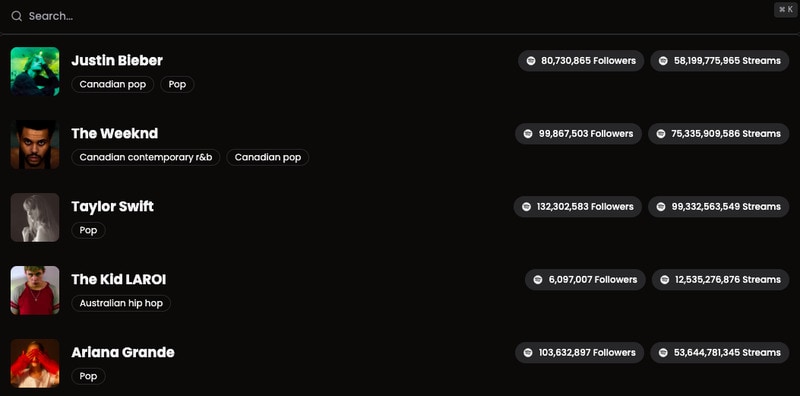Select the Australian hip hop genre tag
Screen dimensions: 800x396
pos(121,303)
